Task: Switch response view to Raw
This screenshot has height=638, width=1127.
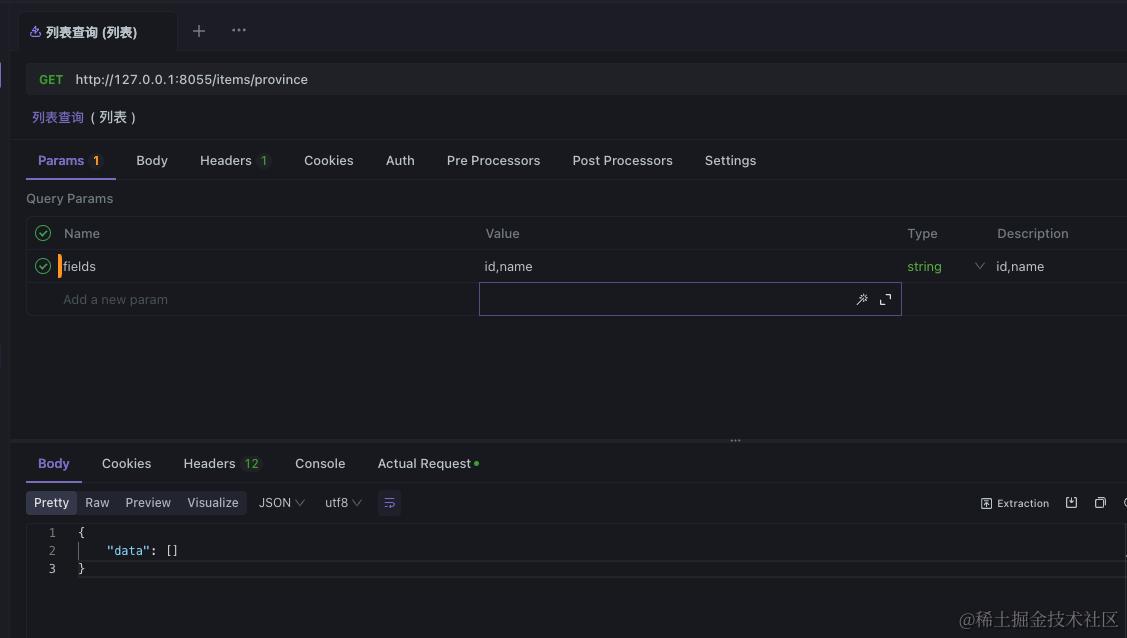Action: pyautogui.click(x=97, y=503)
